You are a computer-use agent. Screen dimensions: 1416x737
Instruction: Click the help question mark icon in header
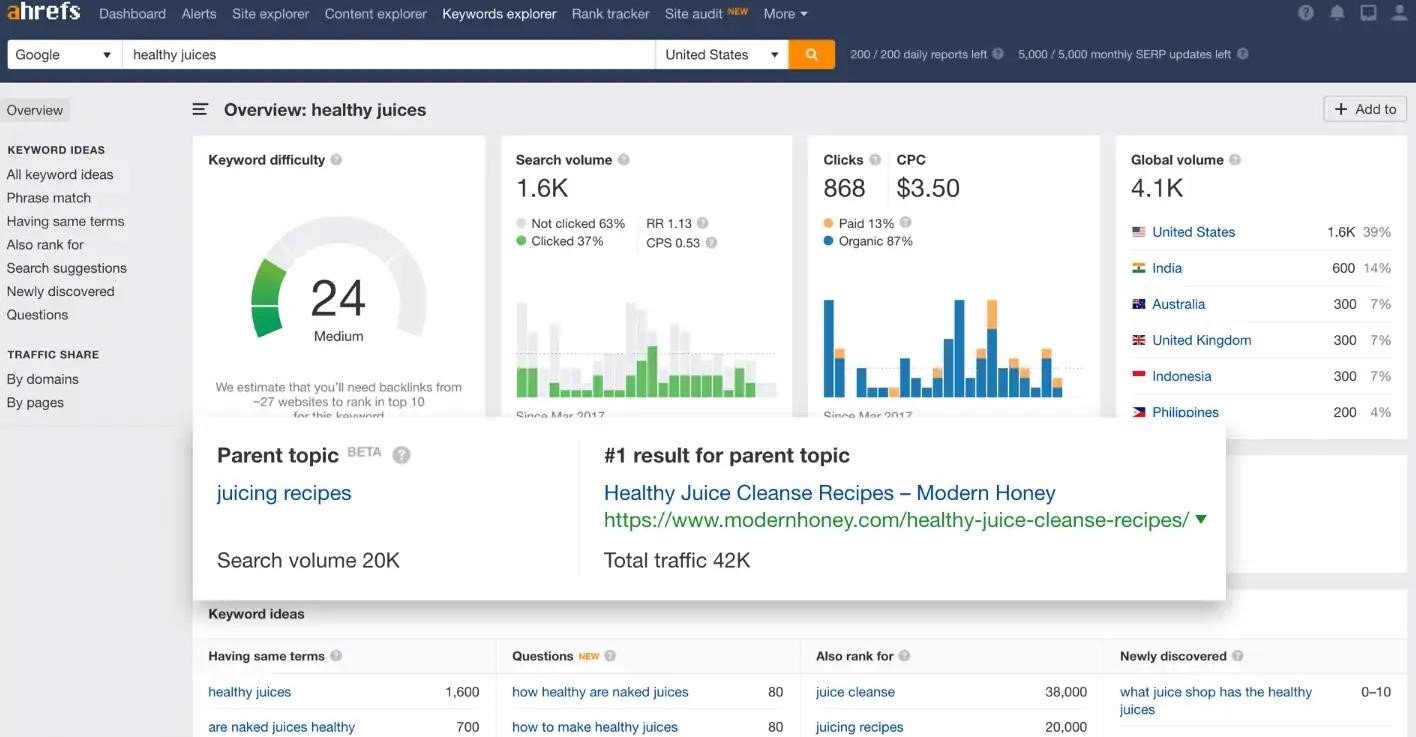click(x=1306, y=14)
